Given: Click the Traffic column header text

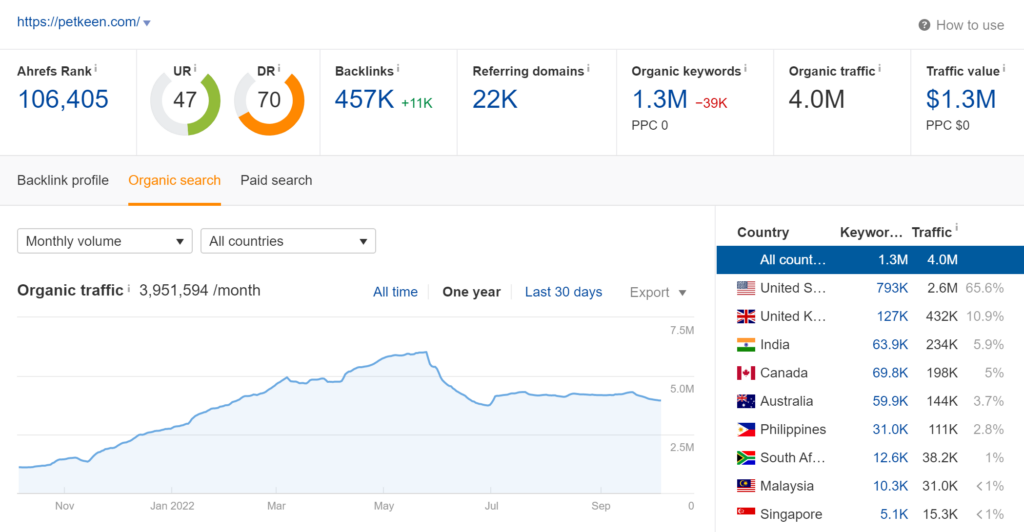Looking at the screenshot, I should pyautogui.click(x=931, y=232).
